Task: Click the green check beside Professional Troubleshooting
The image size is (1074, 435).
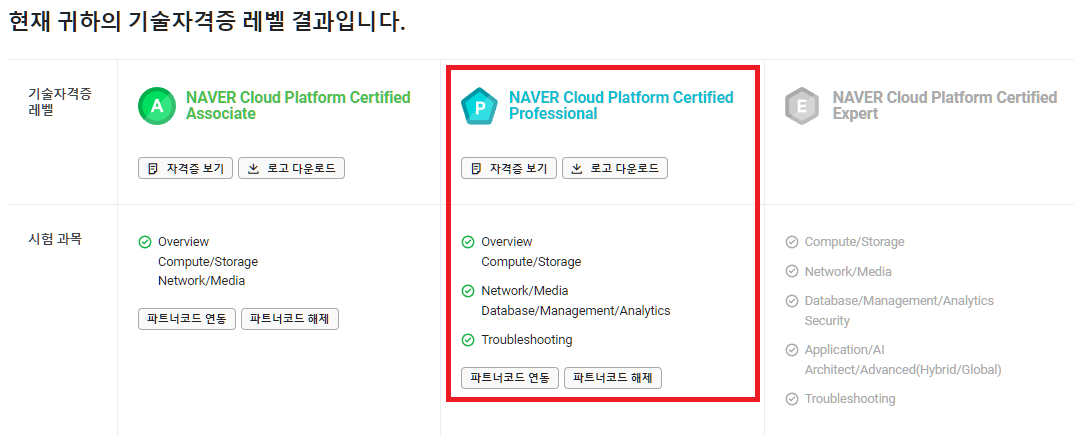Action: coord(468,340)
